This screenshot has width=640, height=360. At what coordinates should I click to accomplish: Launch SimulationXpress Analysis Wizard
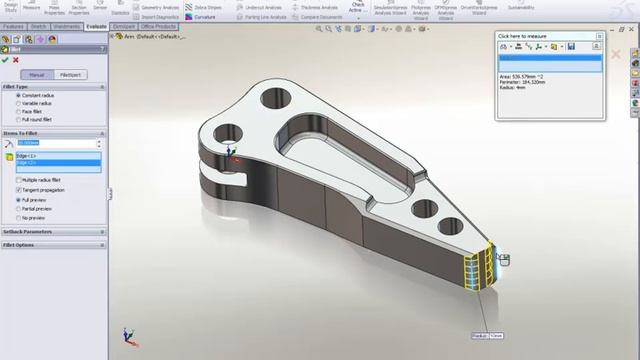pyautogui.click(x=390, y=8)
